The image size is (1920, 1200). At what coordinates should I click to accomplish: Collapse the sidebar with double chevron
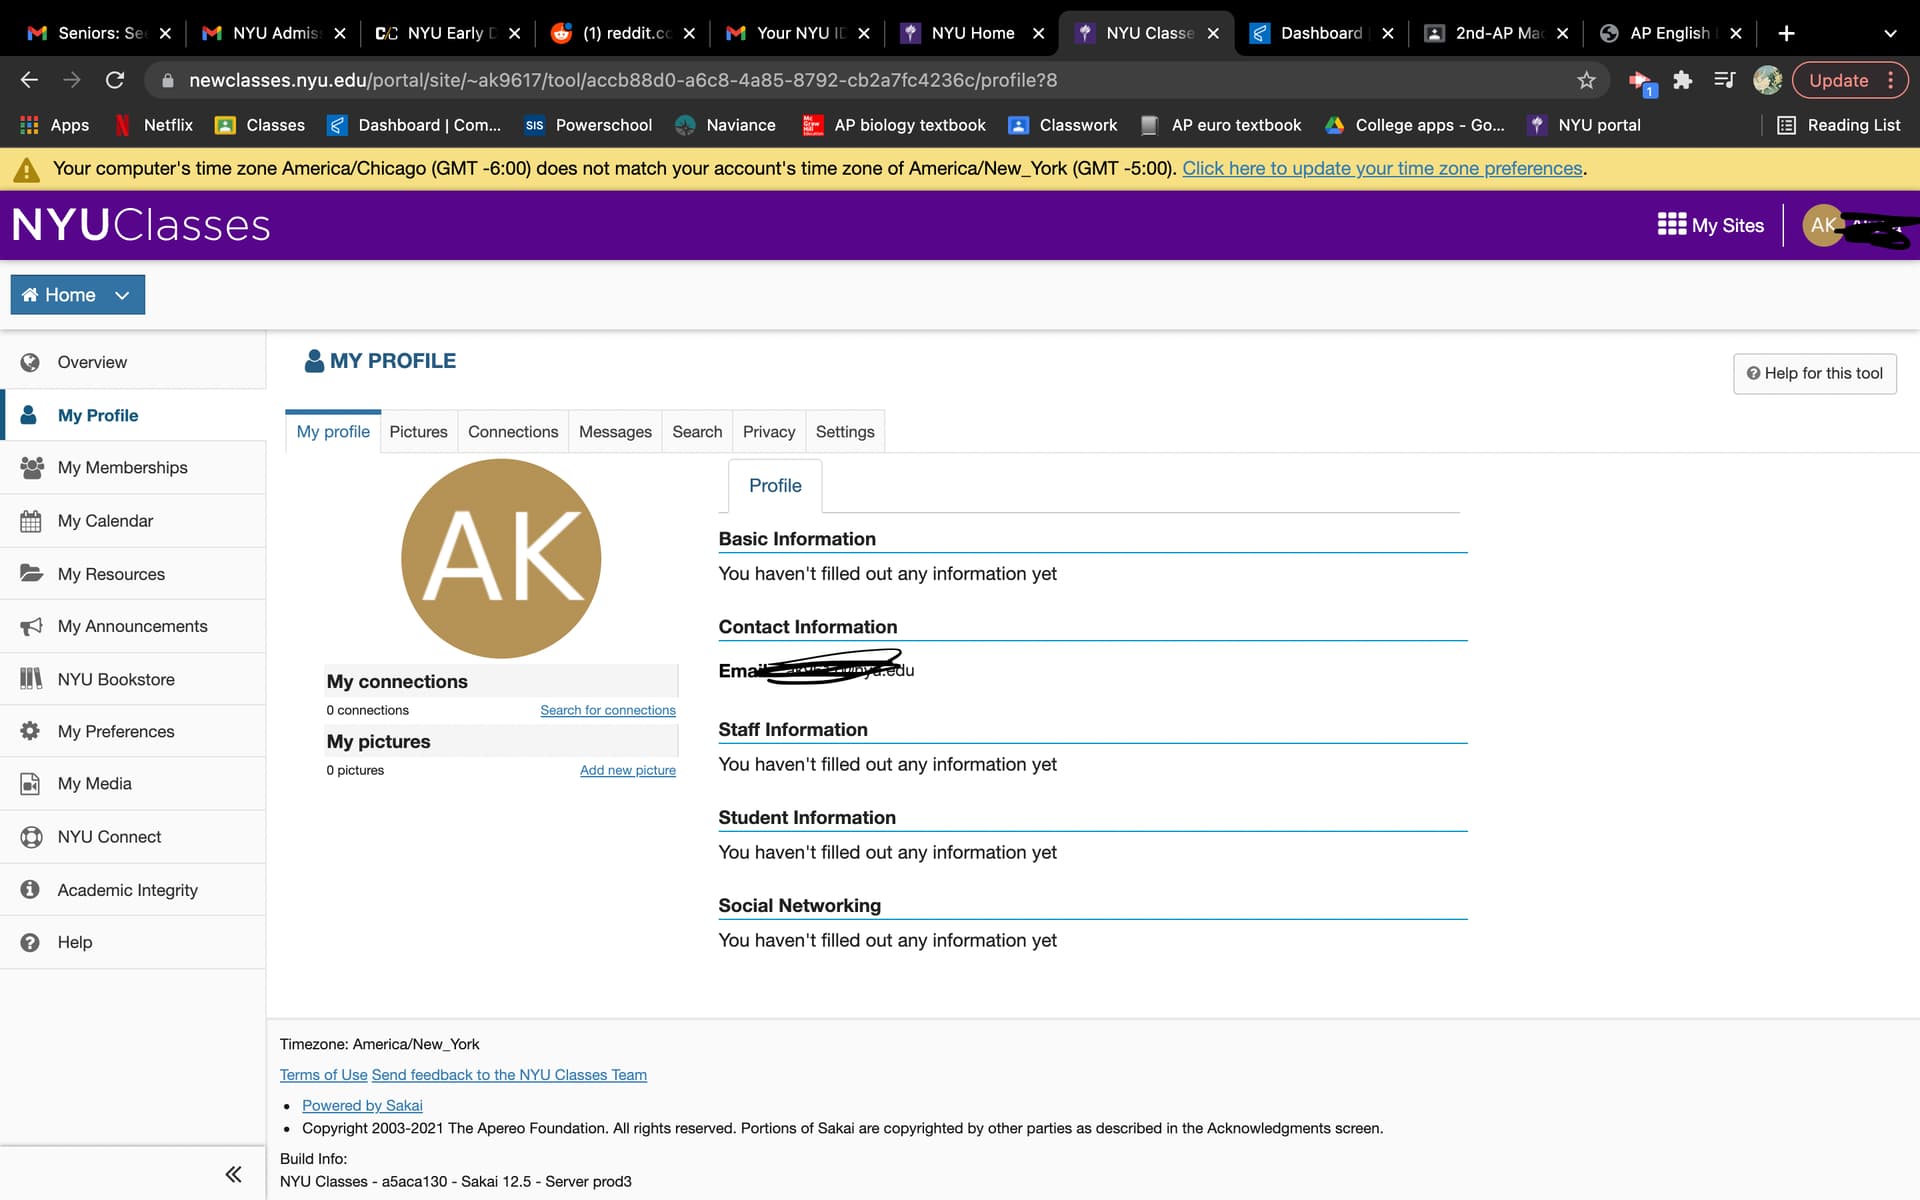tap(233, 1174)
